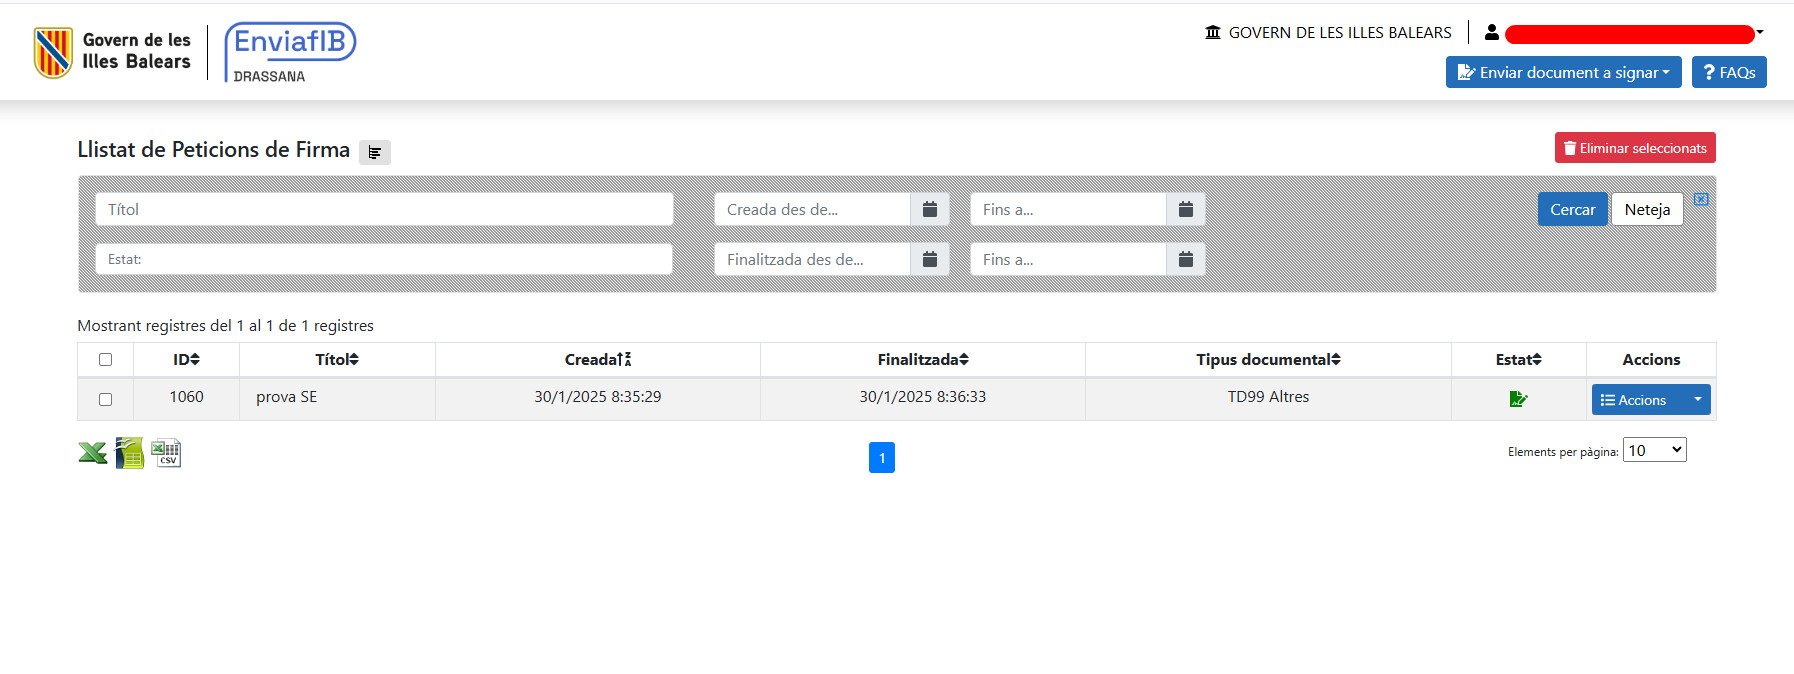
Task: Sort table by Tipus documental column
Action: tap(1268, 359)
